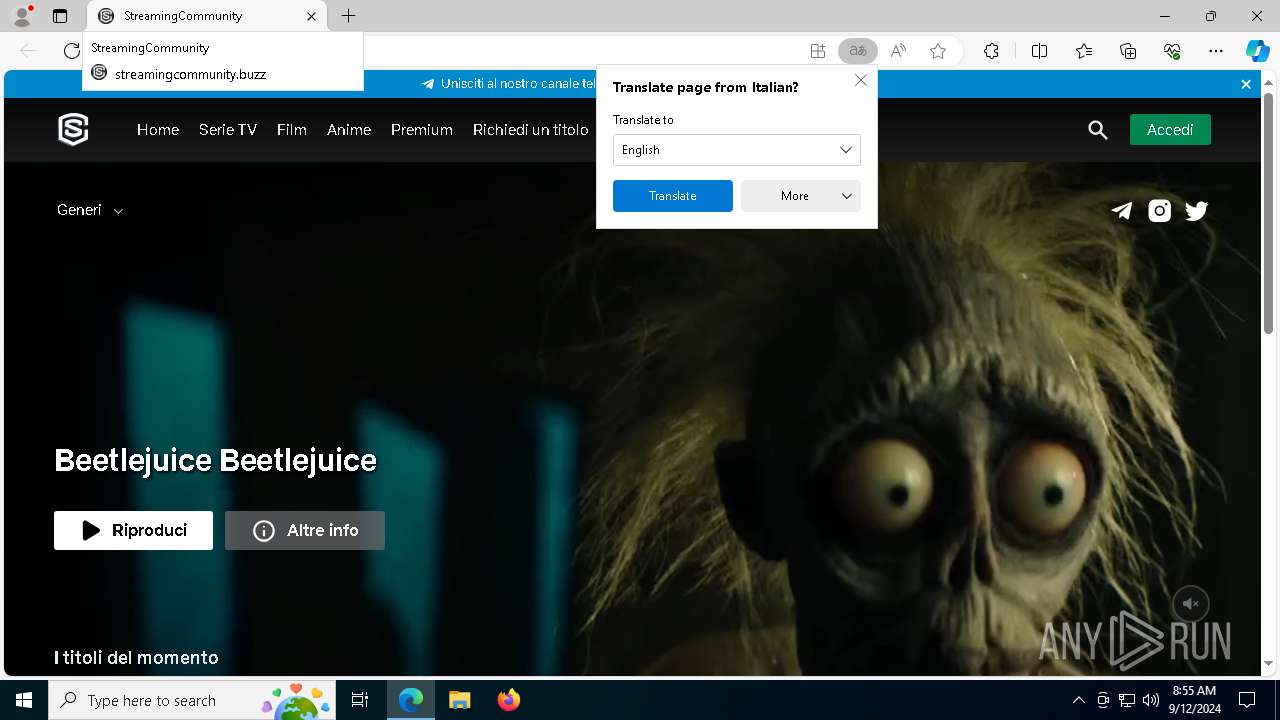Unmute the trailer with the speaker icon
This screenshot has height=720, width=1280.
click(1190, 604)
